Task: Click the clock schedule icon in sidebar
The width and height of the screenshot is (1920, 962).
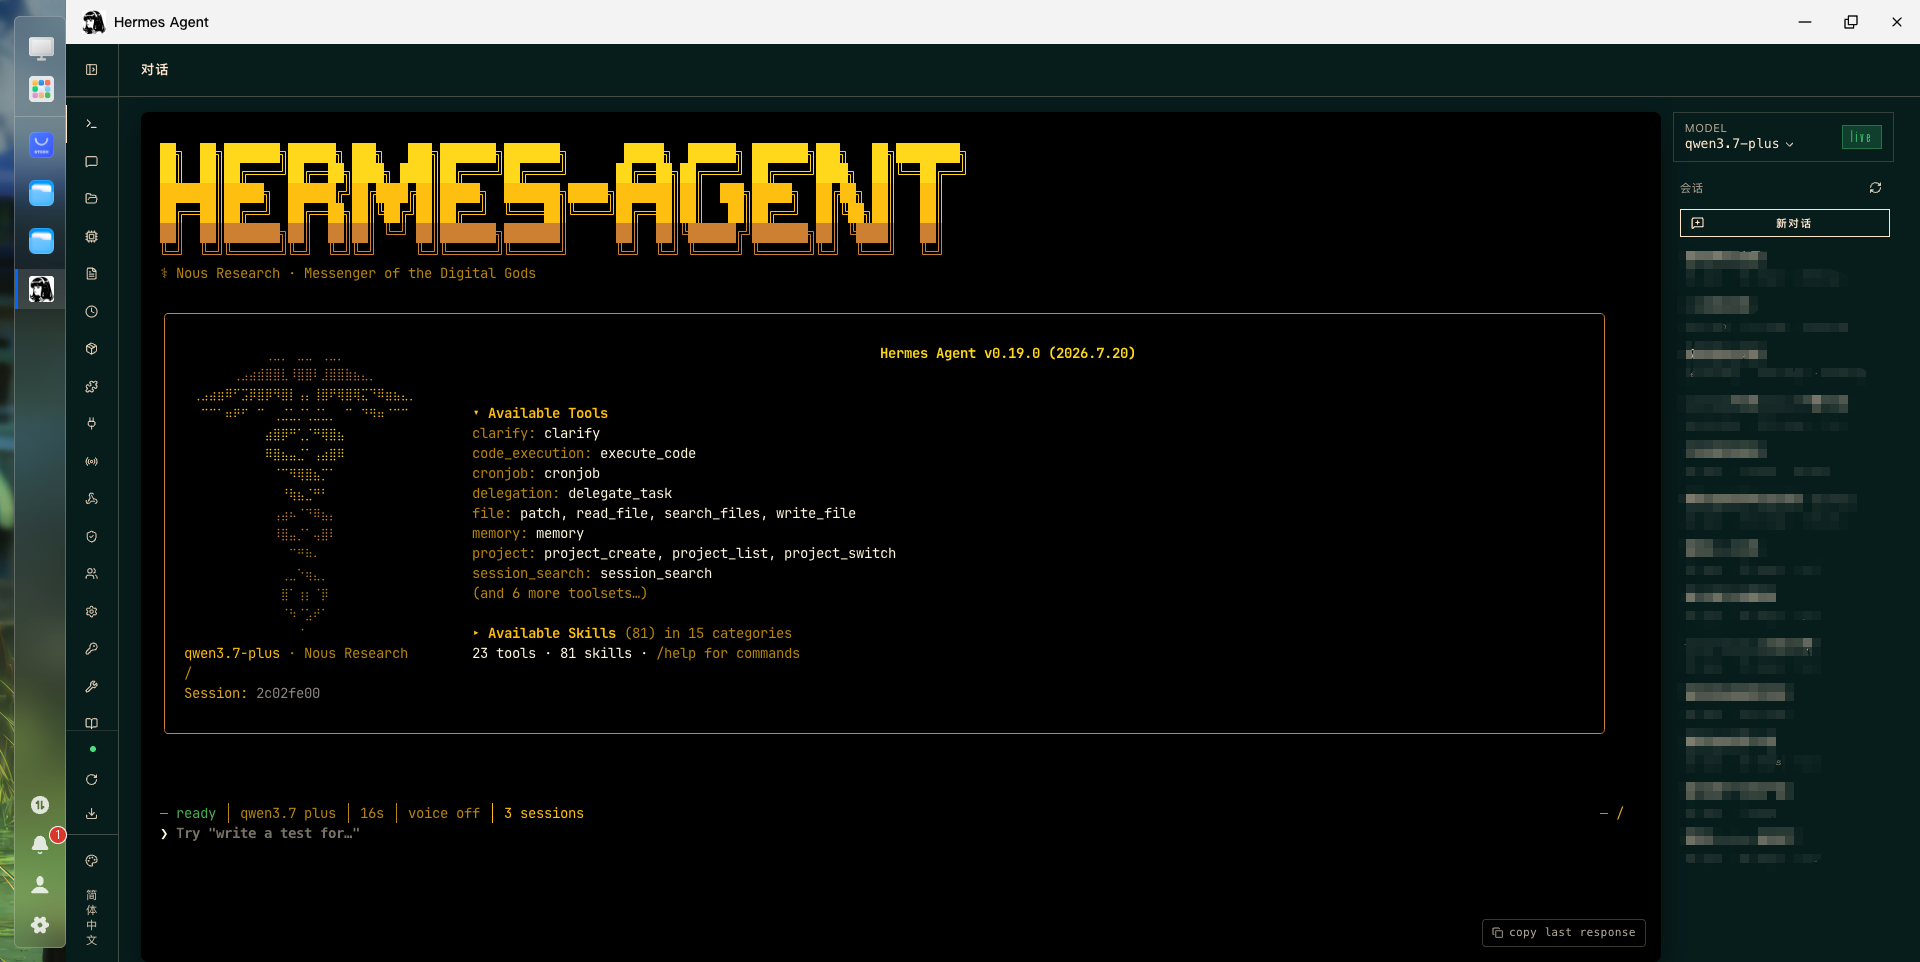Action: (x=91, y=312)
